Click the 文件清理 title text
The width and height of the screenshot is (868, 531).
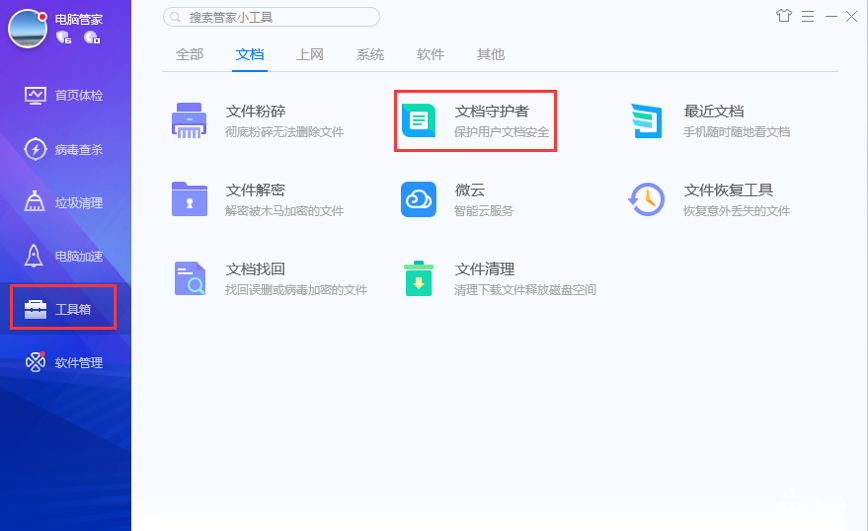coord(485,269)
